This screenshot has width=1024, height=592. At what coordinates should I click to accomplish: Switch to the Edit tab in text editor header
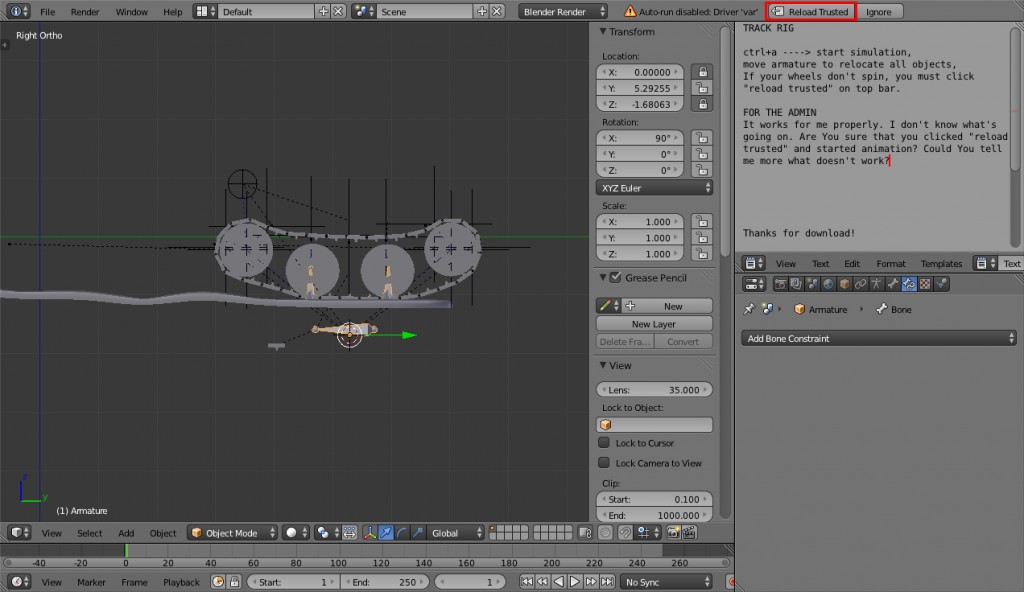point(851,263)
